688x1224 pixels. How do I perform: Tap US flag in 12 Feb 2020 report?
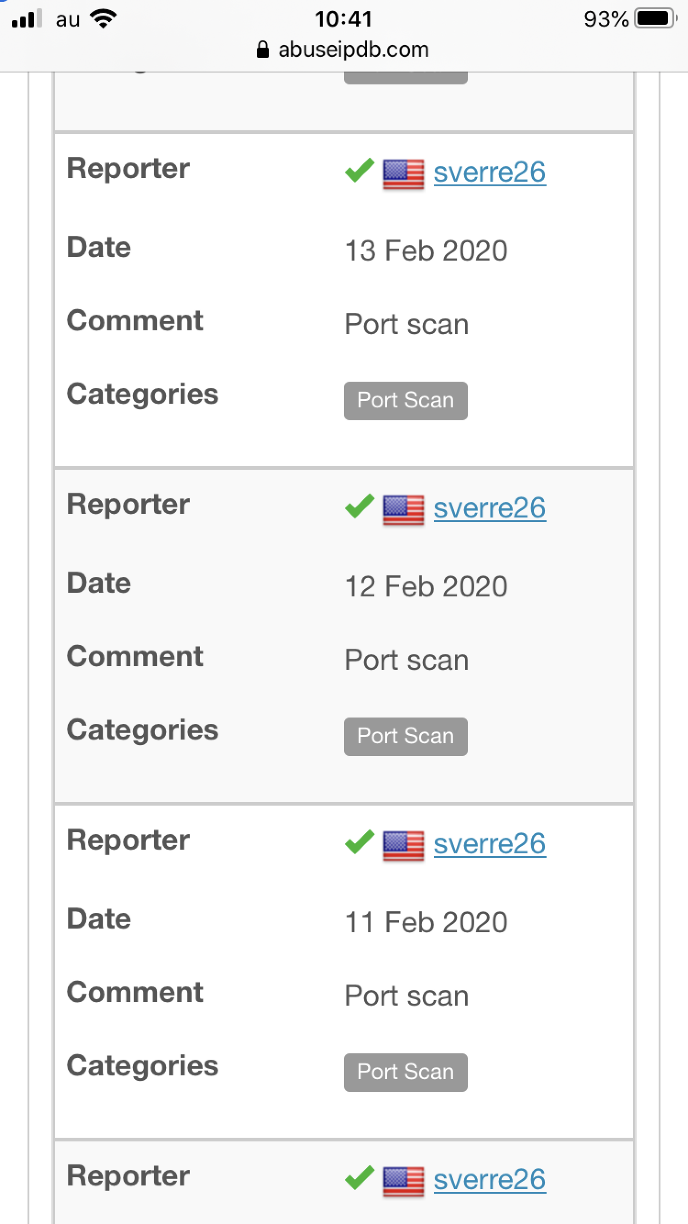point(404,509)
